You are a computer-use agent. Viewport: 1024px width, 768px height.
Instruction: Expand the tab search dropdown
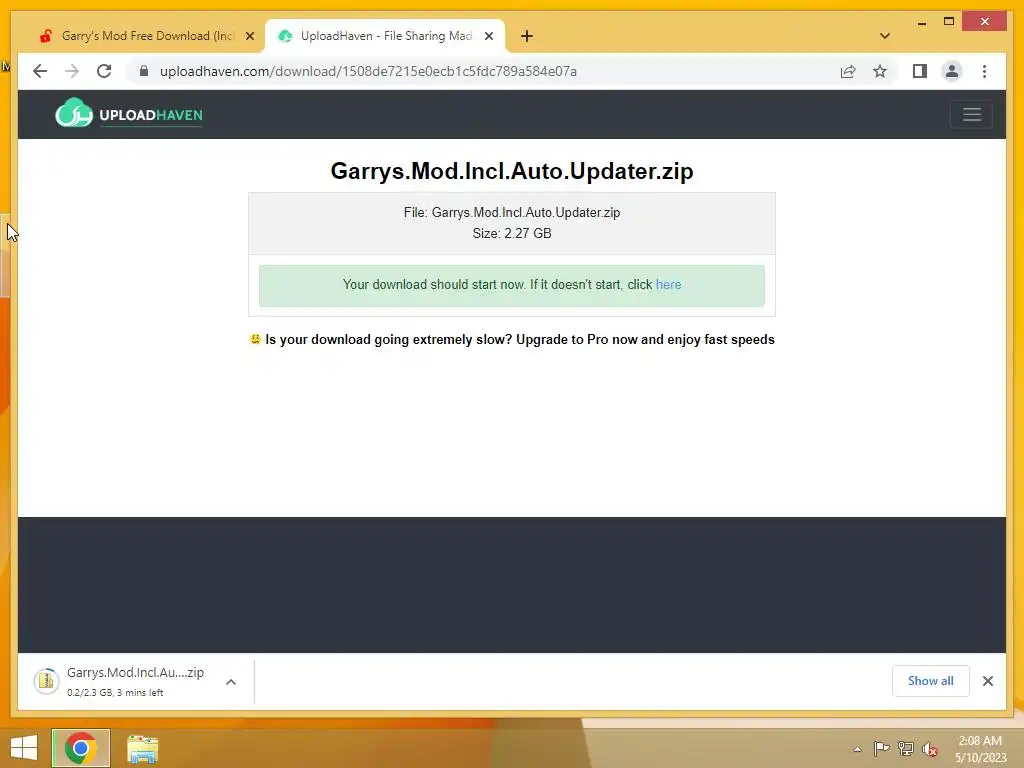pyautogui.click(x=885, y=36)
